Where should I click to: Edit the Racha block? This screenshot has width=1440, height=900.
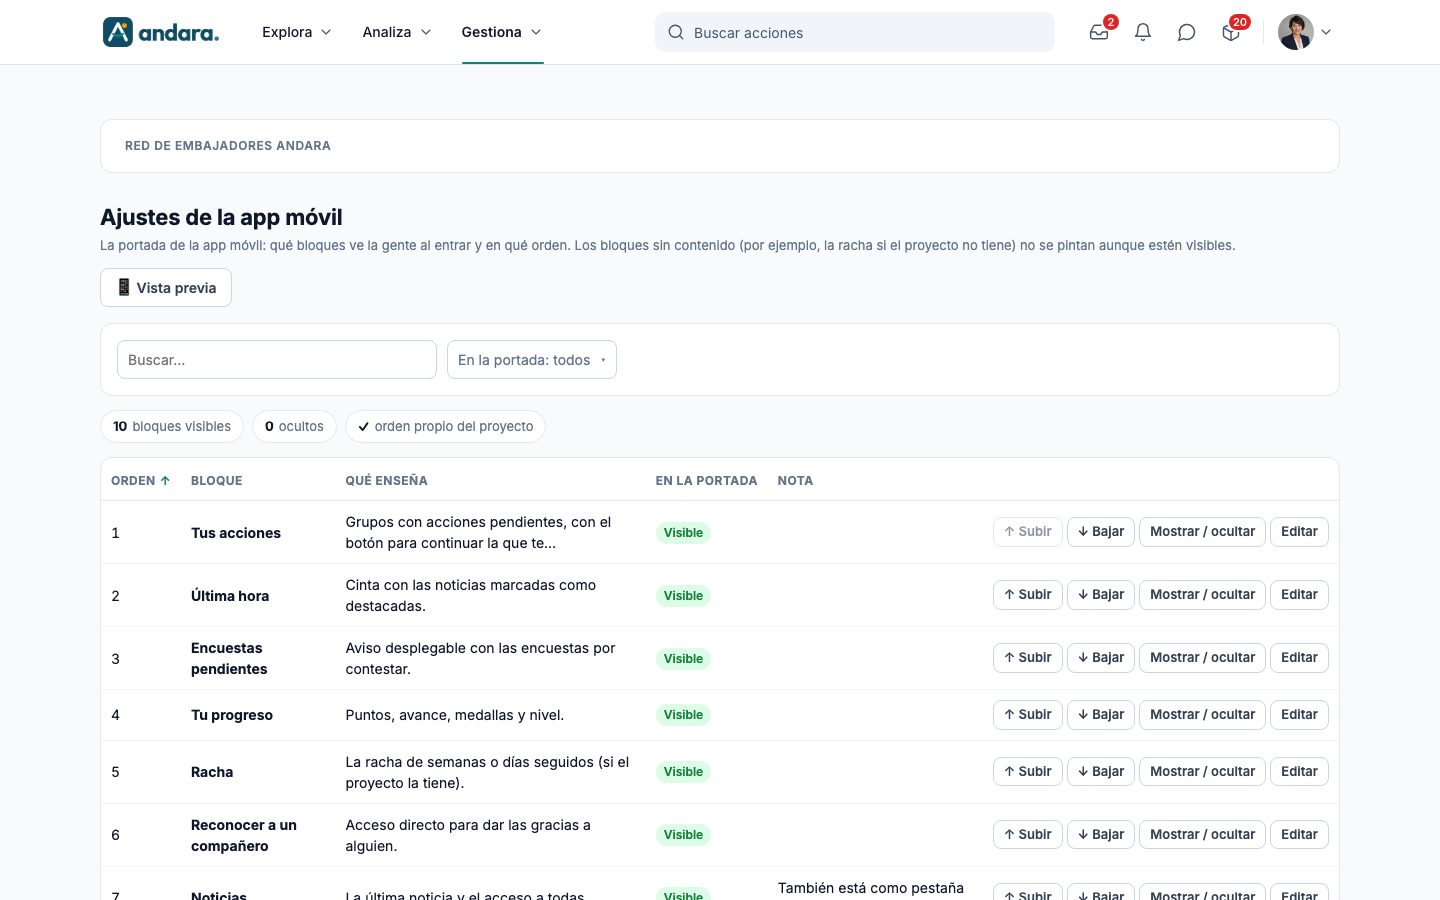(1299, 772)
